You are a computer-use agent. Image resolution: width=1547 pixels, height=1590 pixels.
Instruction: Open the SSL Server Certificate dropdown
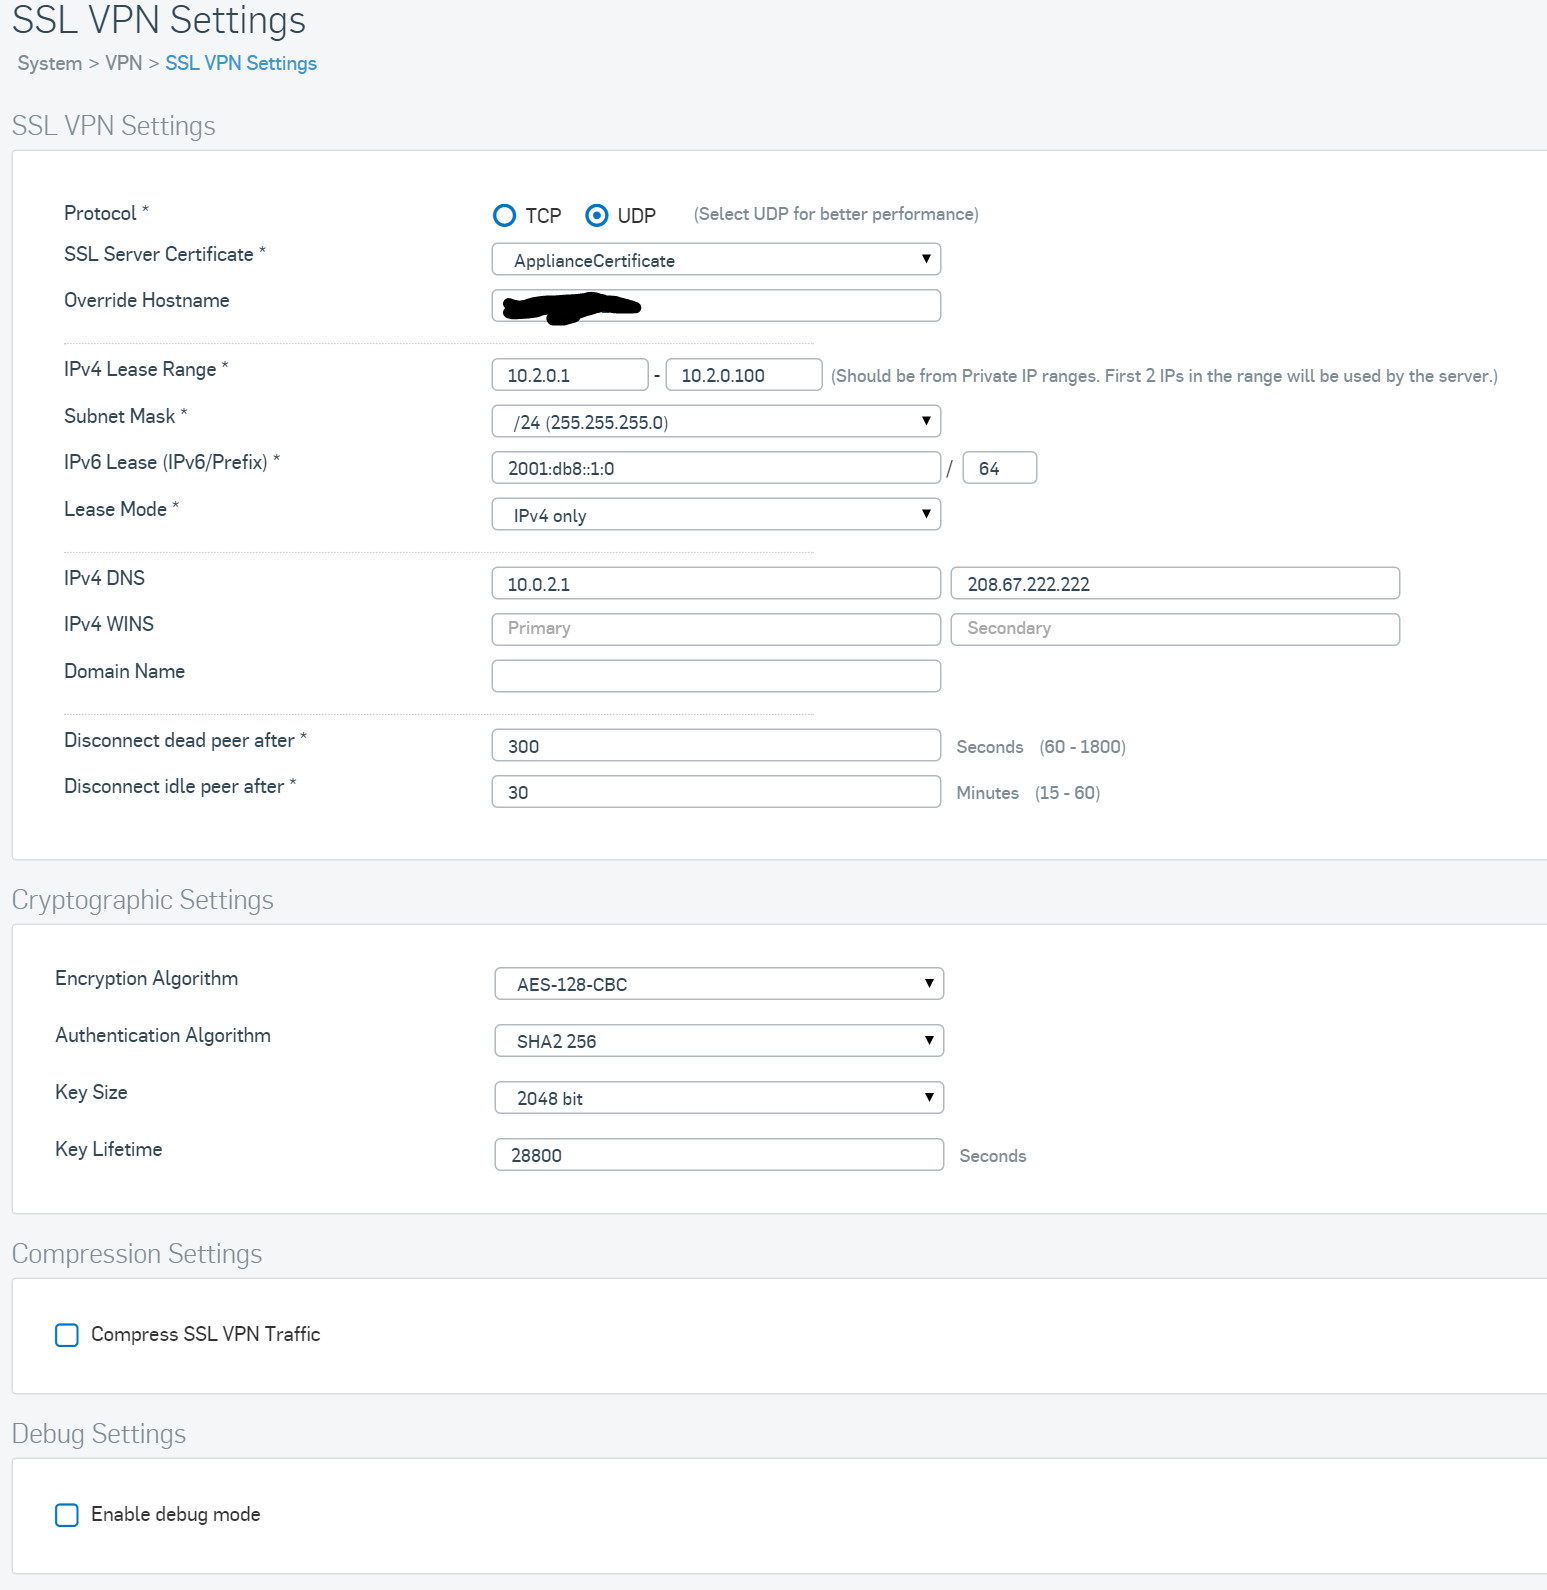pyautogui.click(x=716, y=260)
